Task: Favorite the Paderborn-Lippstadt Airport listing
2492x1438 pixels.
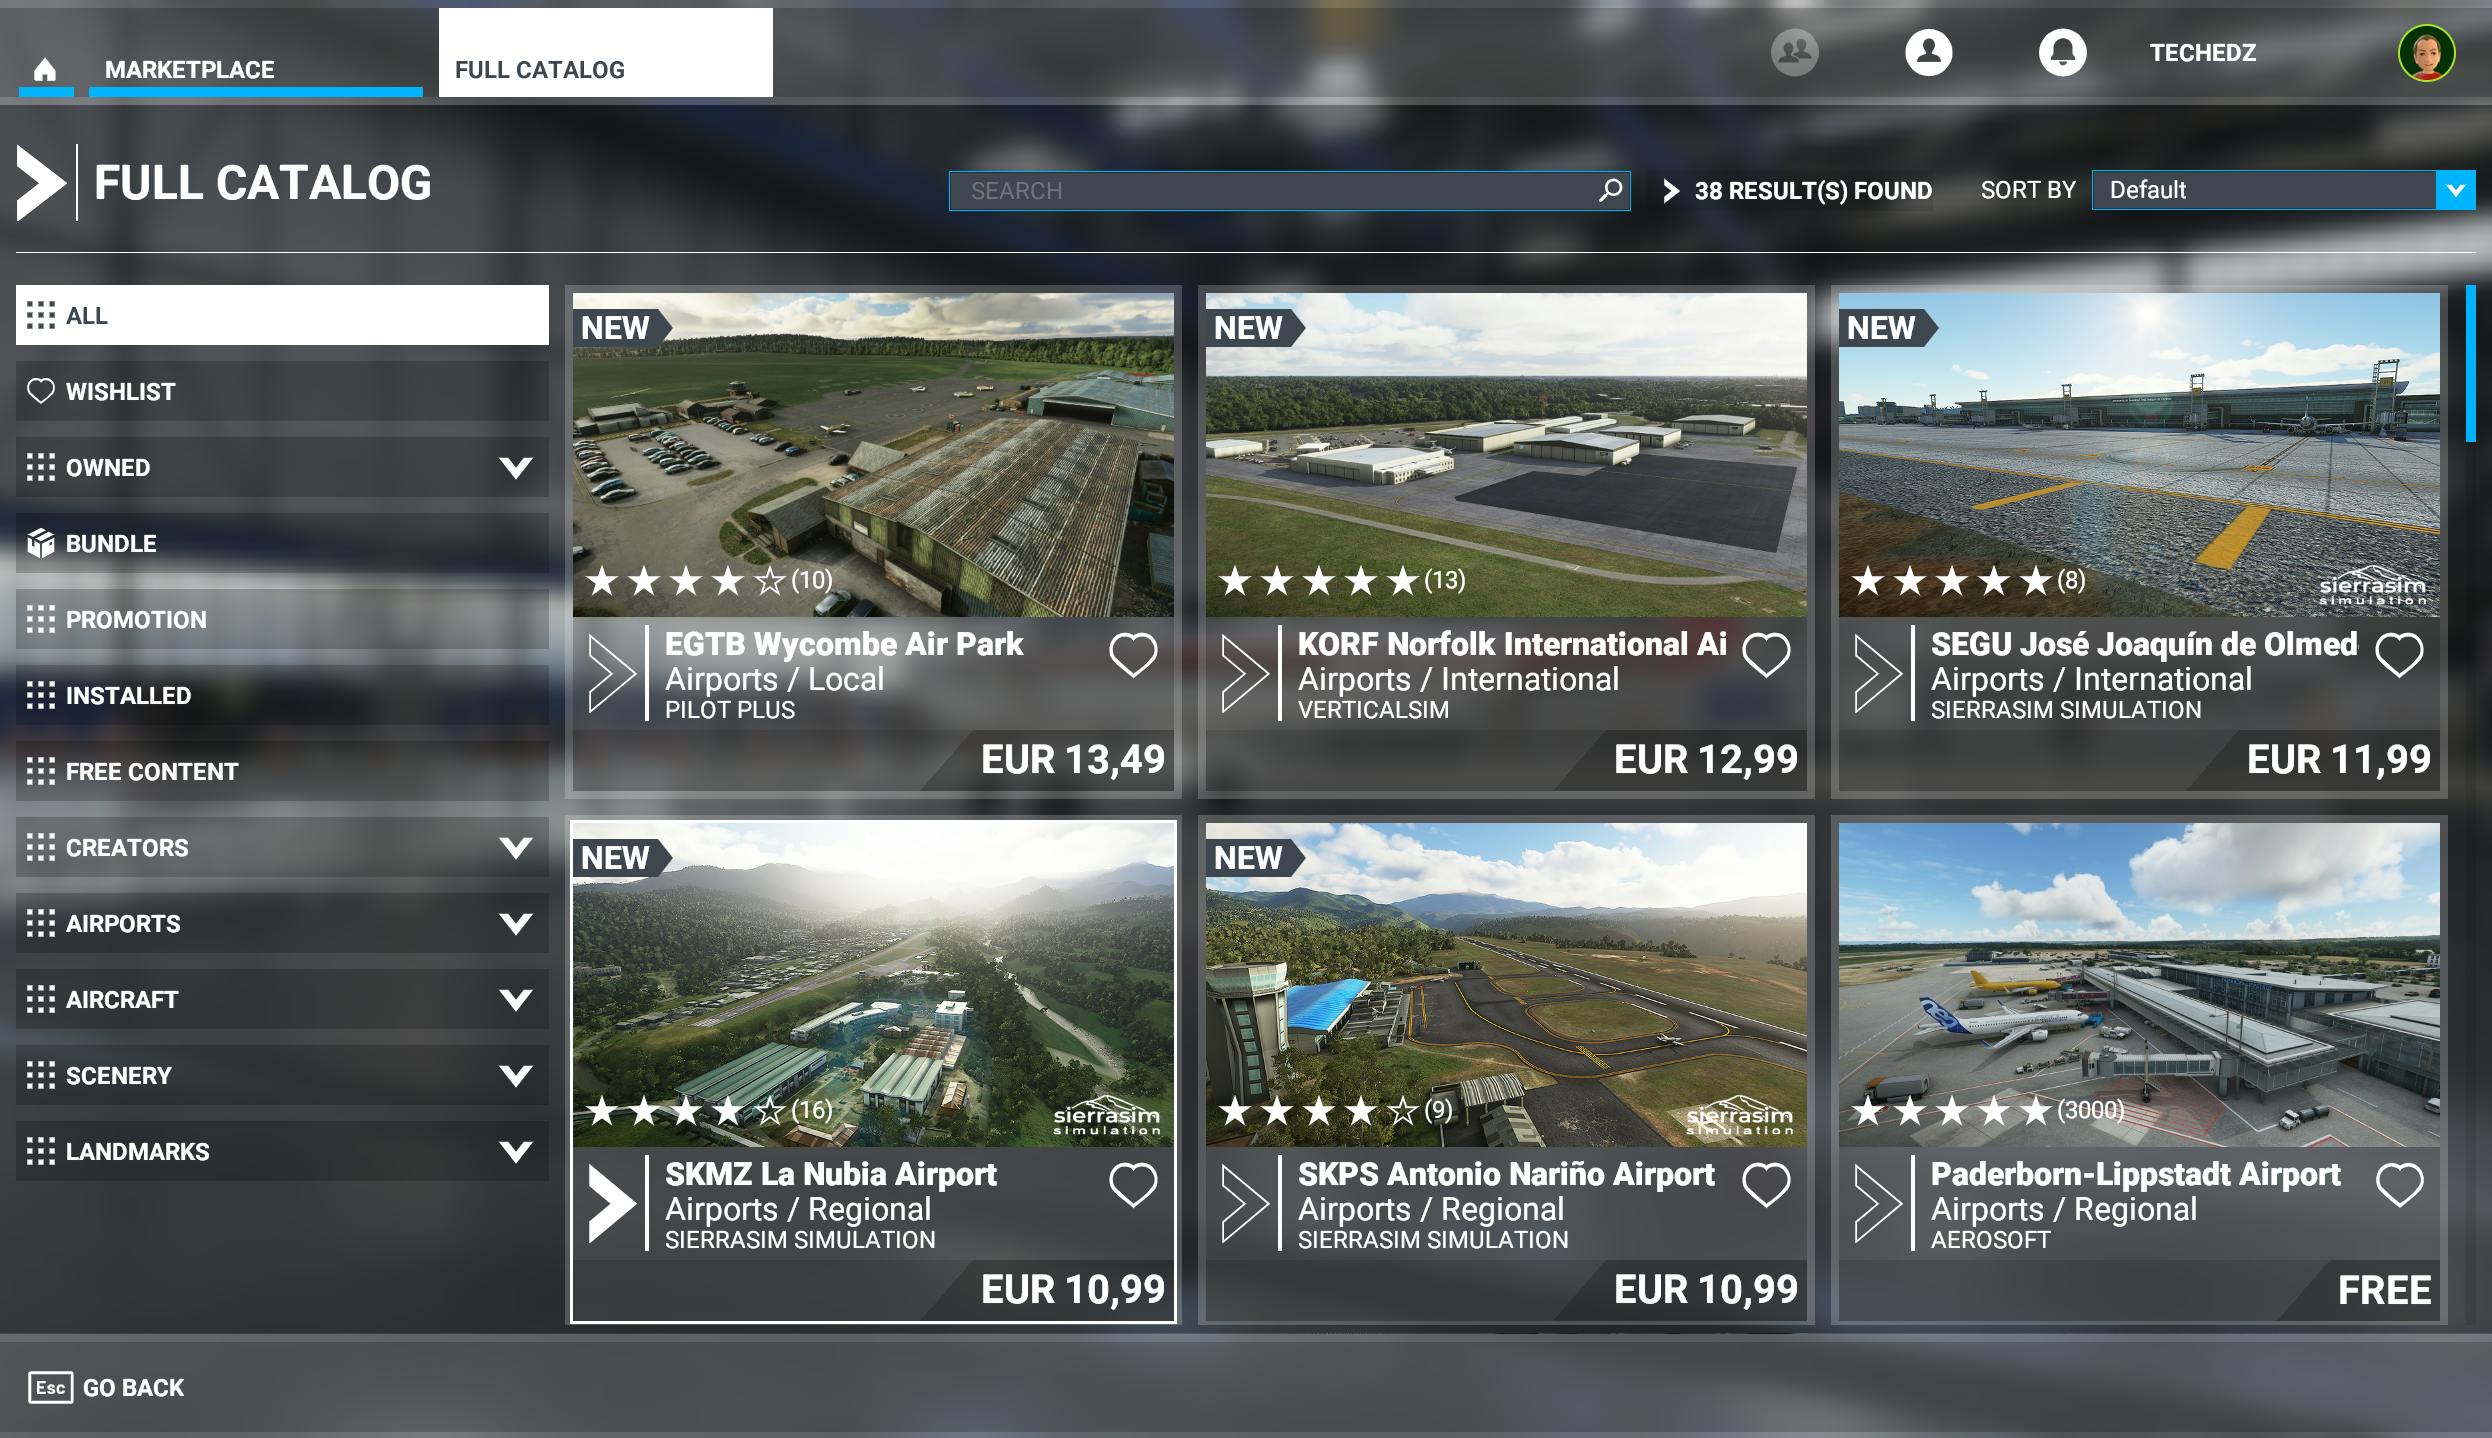Action: click(x=2398, y=1184)
